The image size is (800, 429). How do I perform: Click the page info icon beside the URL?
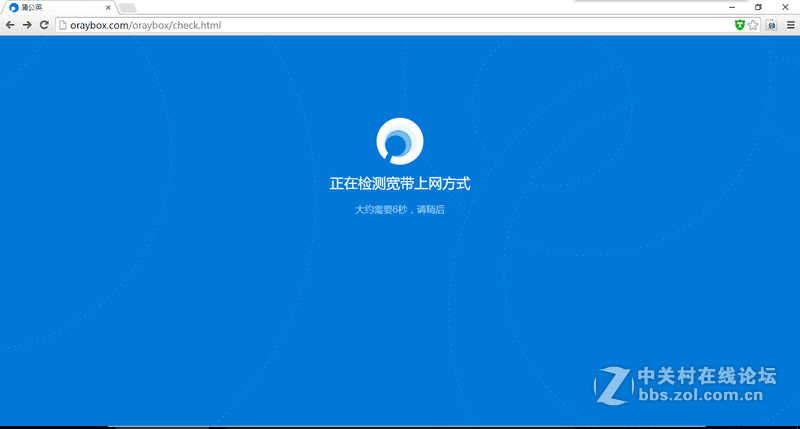tap(63, 25)
